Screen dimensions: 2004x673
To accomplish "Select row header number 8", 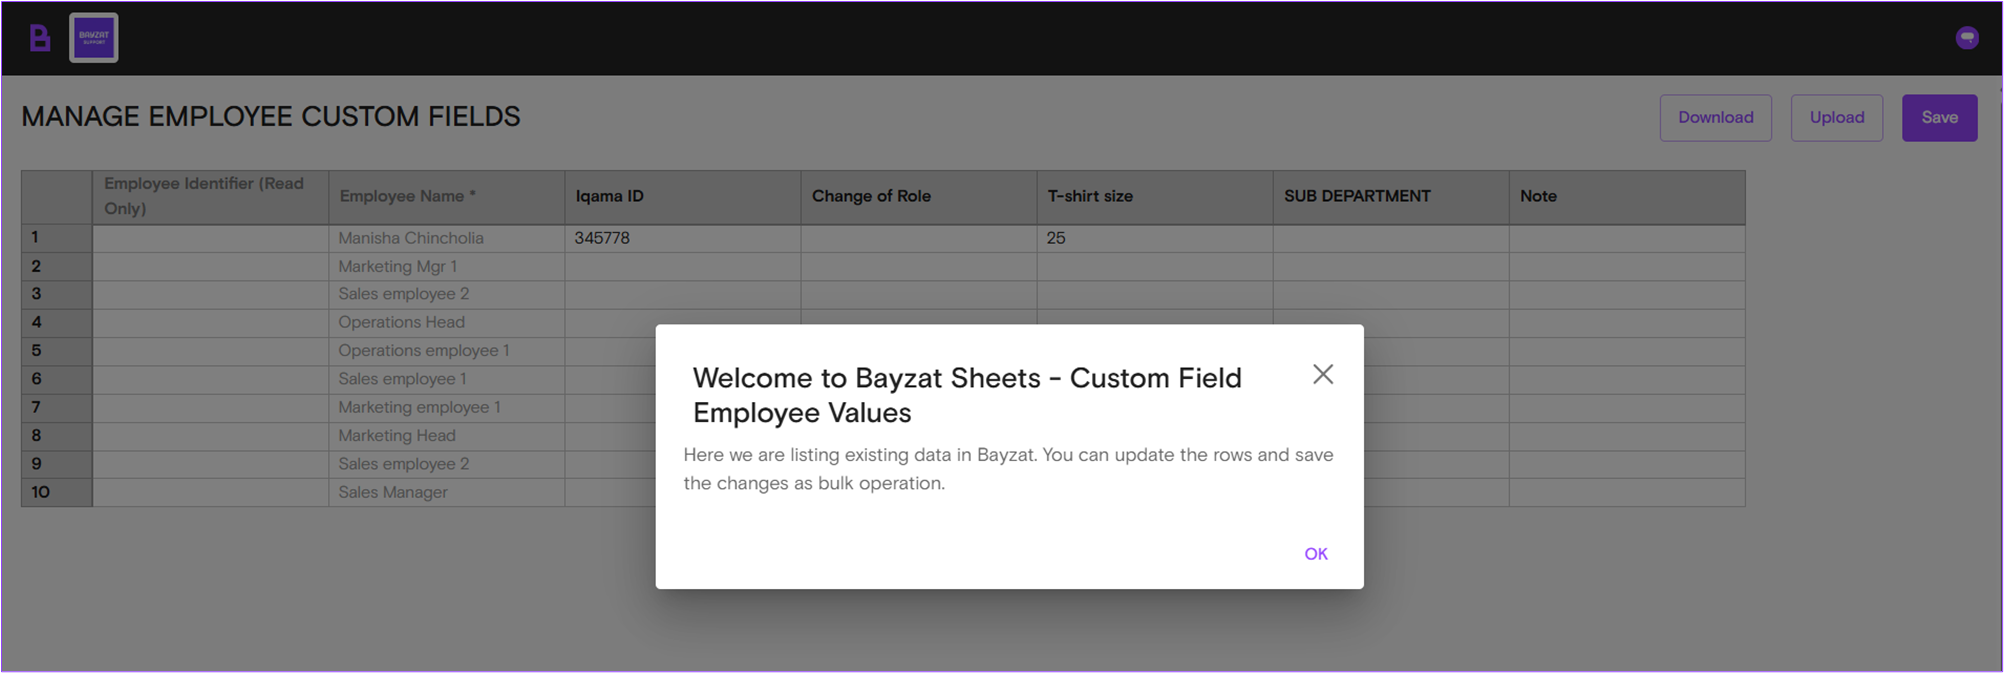I will pos(57,436).
